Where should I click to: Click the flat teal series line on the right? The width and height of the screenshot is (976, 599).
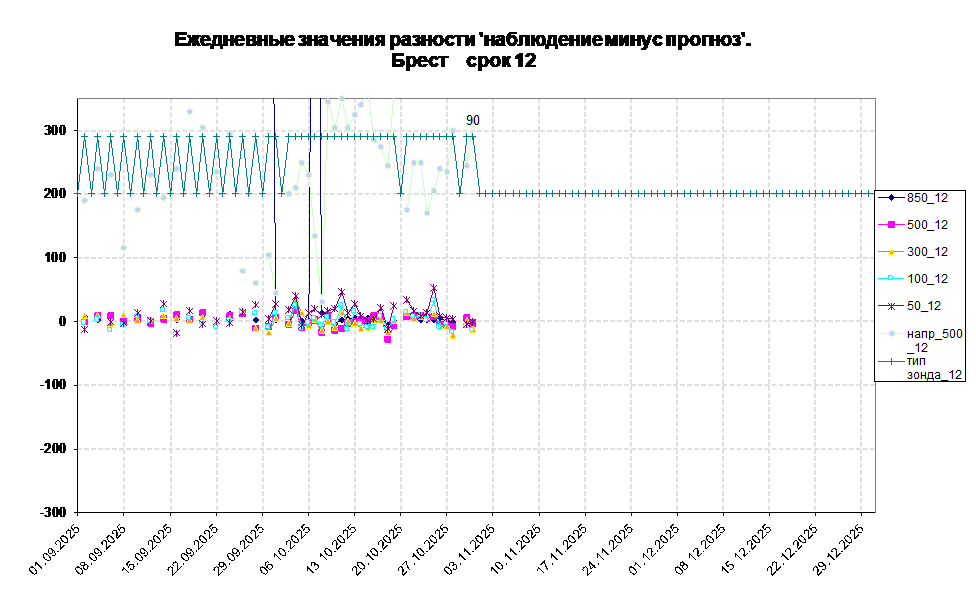(x=680, y=193)
